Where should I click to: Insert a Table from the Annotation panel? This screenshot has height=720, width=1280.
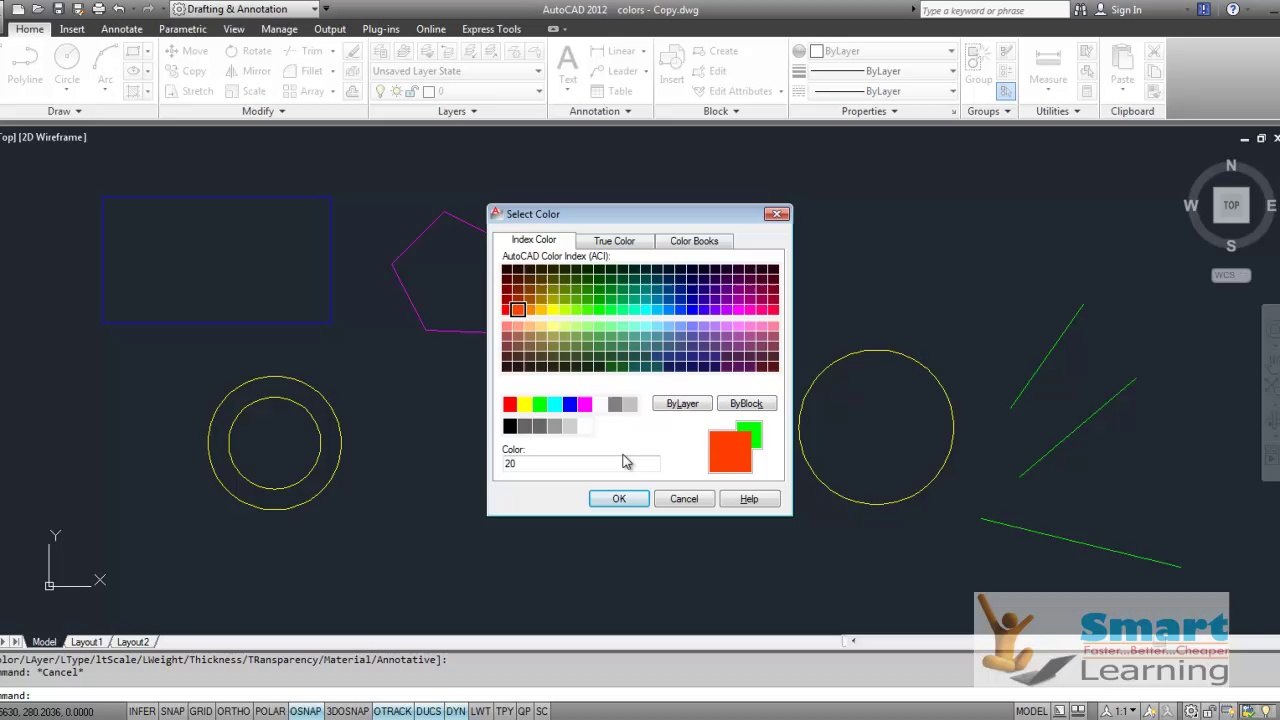pos(612,91)
